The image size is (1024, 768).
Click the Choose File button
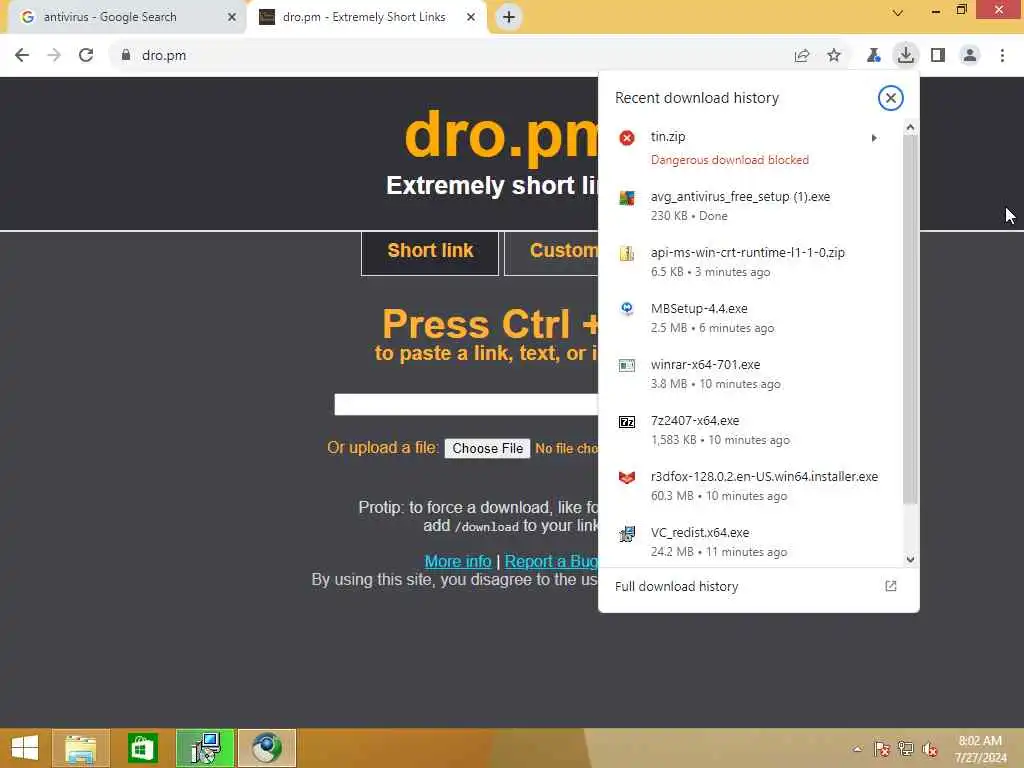(487, 449)
